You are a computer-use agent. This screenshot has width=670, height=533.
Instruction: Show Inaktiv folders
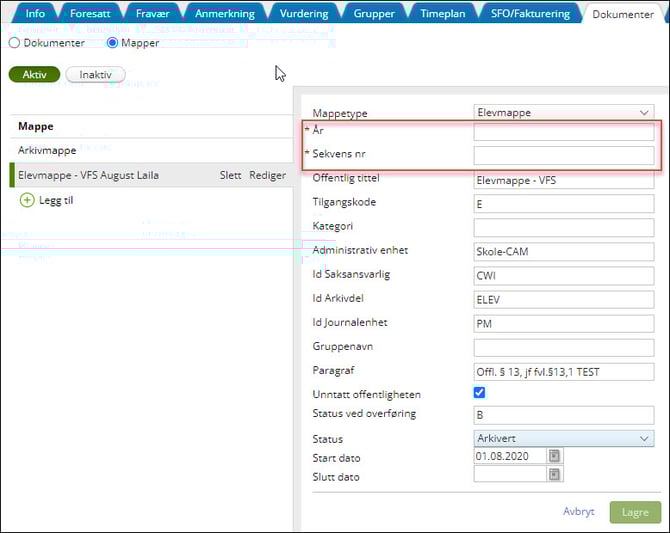pos(95,75)
